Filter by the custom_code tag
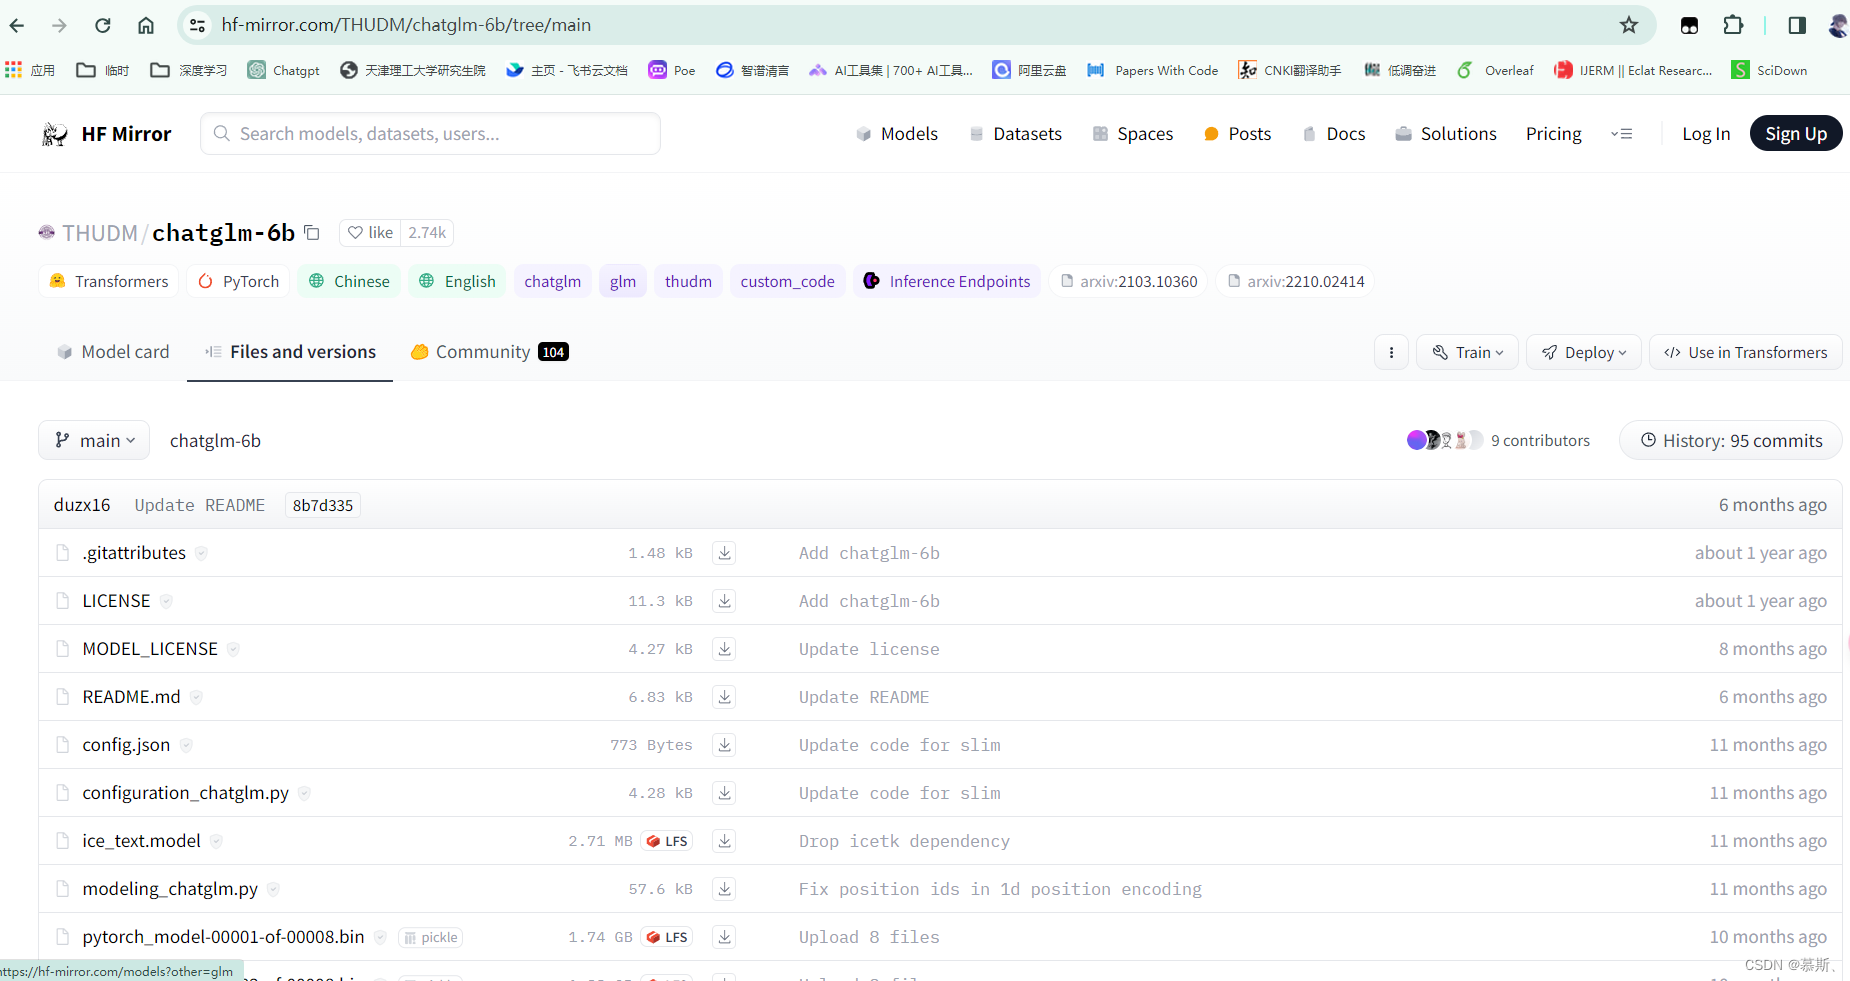This screenshot has width=1850, height=981. click(788, 281)
